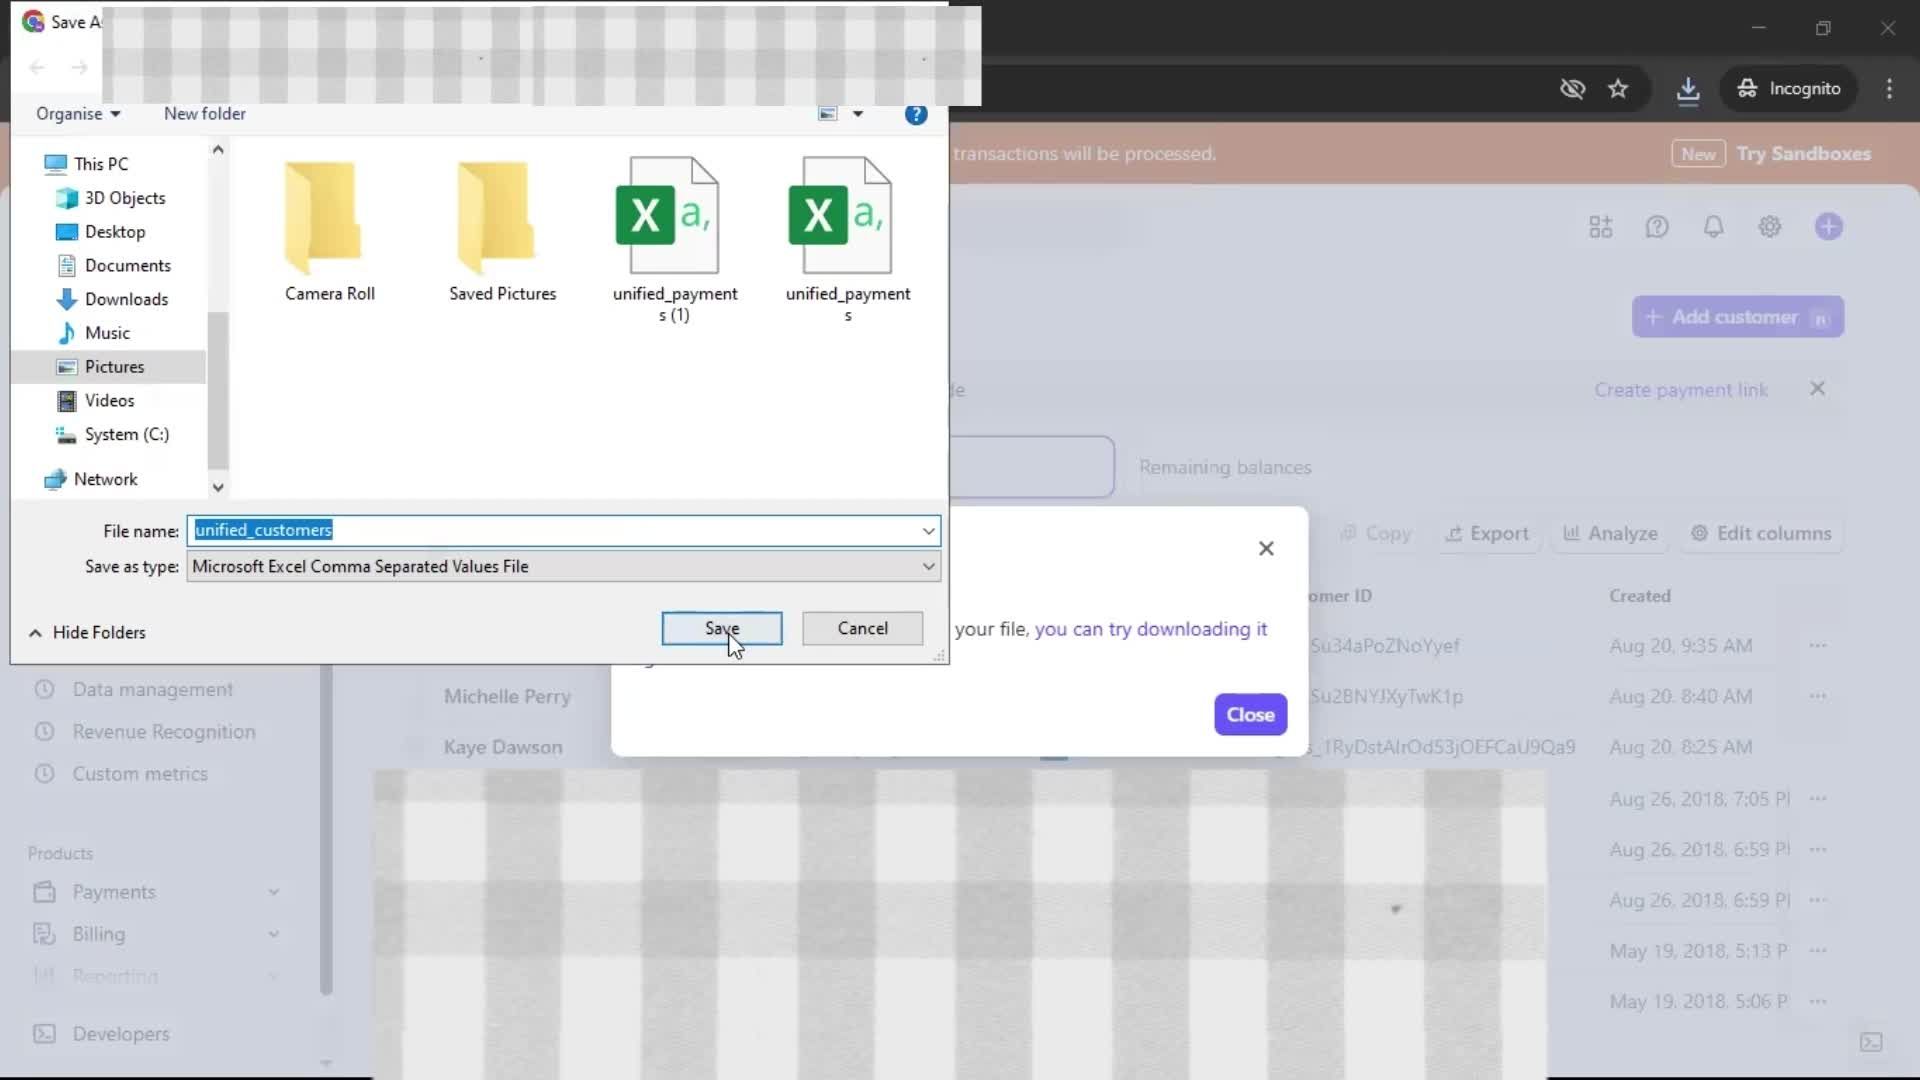Open the Organise dropdown menu

[78, 114]
